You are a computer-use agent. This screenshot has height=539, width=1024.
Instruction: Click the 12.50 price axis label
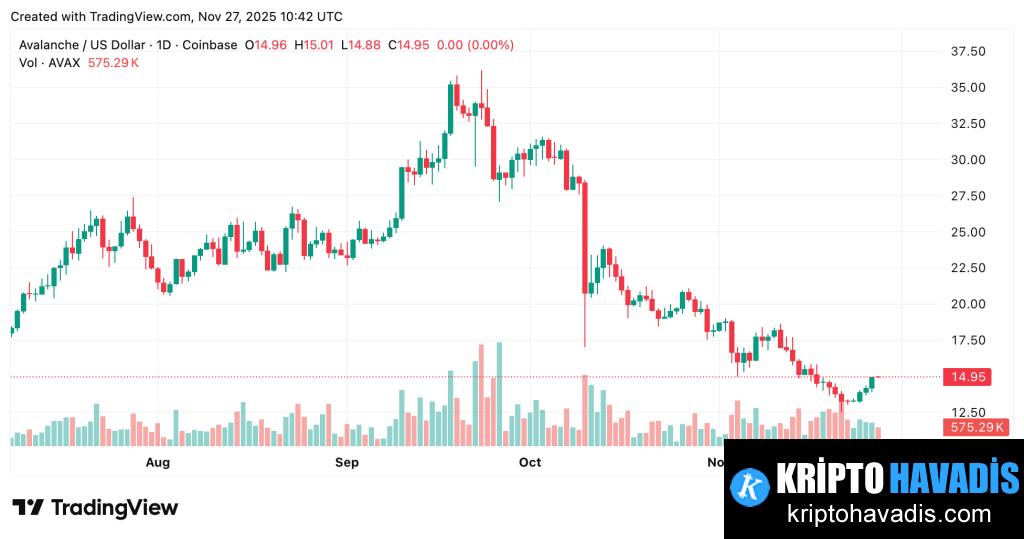pos(968,412)
